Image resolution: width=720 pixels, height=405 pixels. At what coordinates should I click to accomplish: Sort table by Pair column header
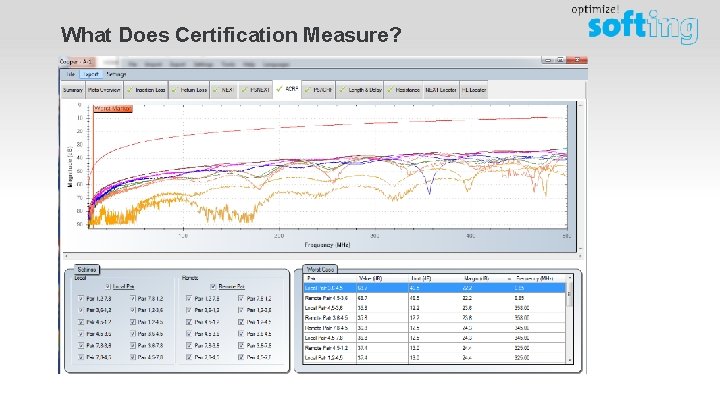pyautogui.click(x=330, y=278)
